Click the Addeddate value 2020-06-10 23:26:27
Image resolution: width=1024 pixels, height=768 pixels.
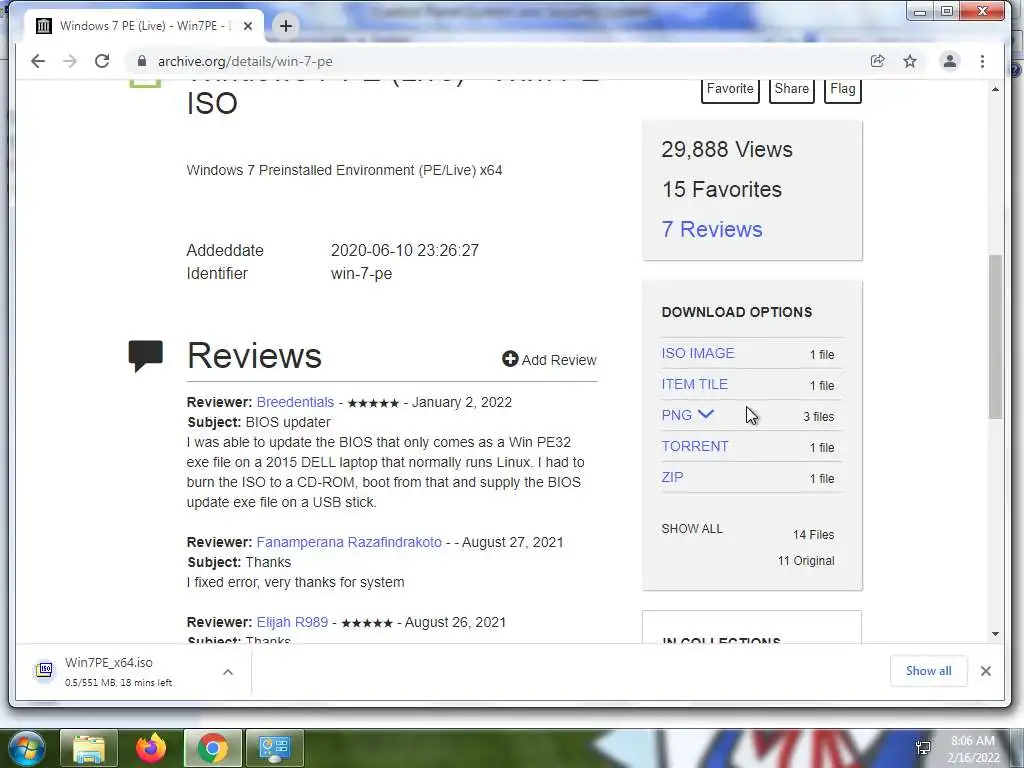(405, 251)
